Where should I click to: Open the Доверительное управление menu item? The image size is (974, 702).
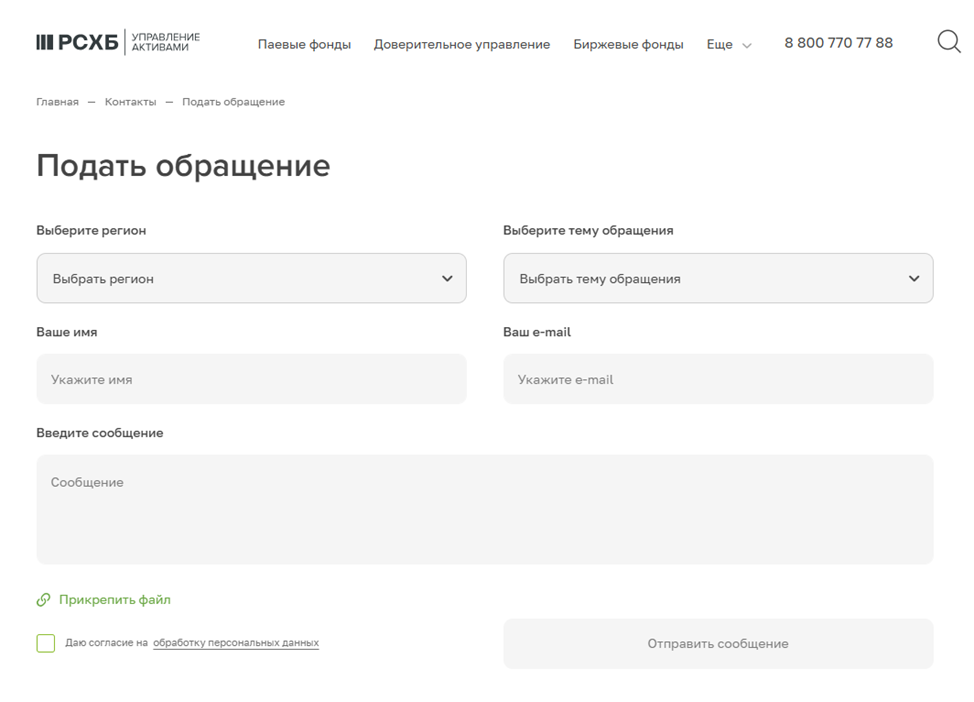coord(461,45)
